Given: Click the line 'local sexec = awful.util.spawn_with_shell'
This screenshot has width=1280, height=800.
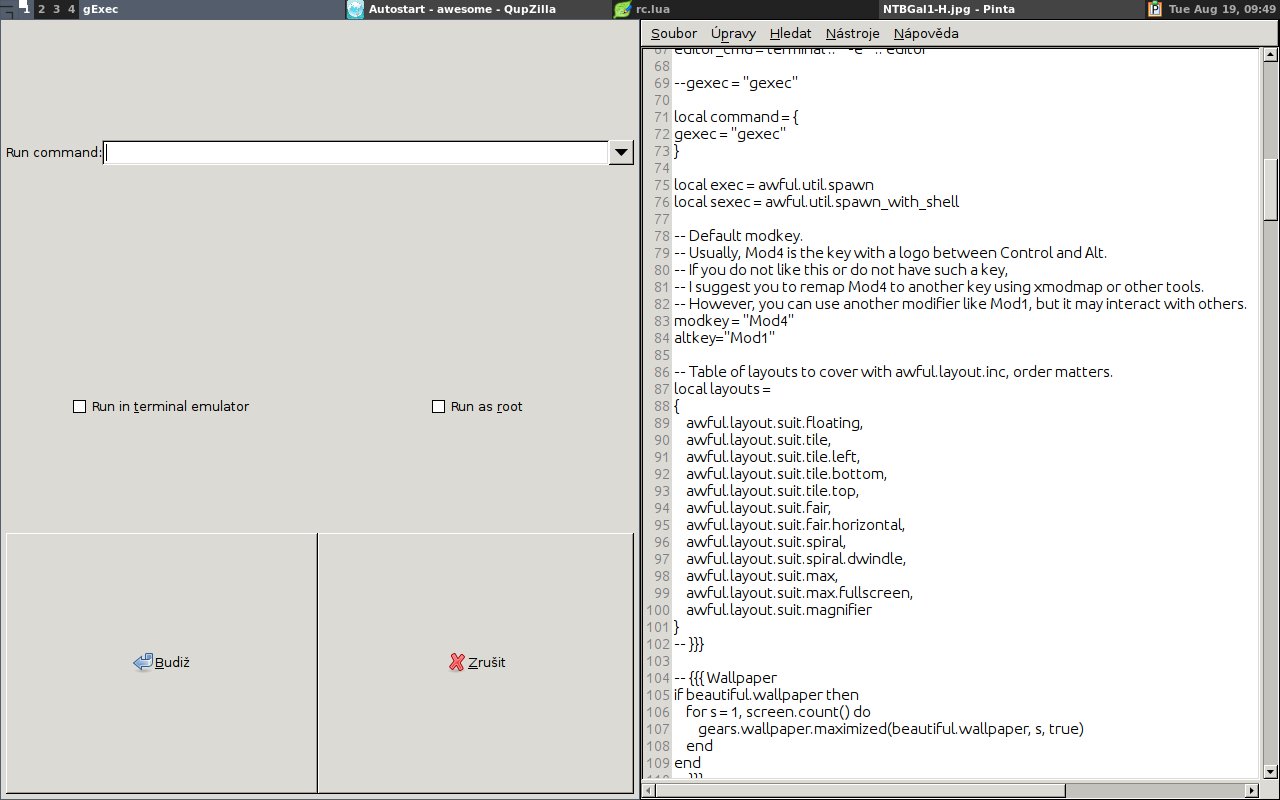Looking at the screenshot, I should point(816,202).
